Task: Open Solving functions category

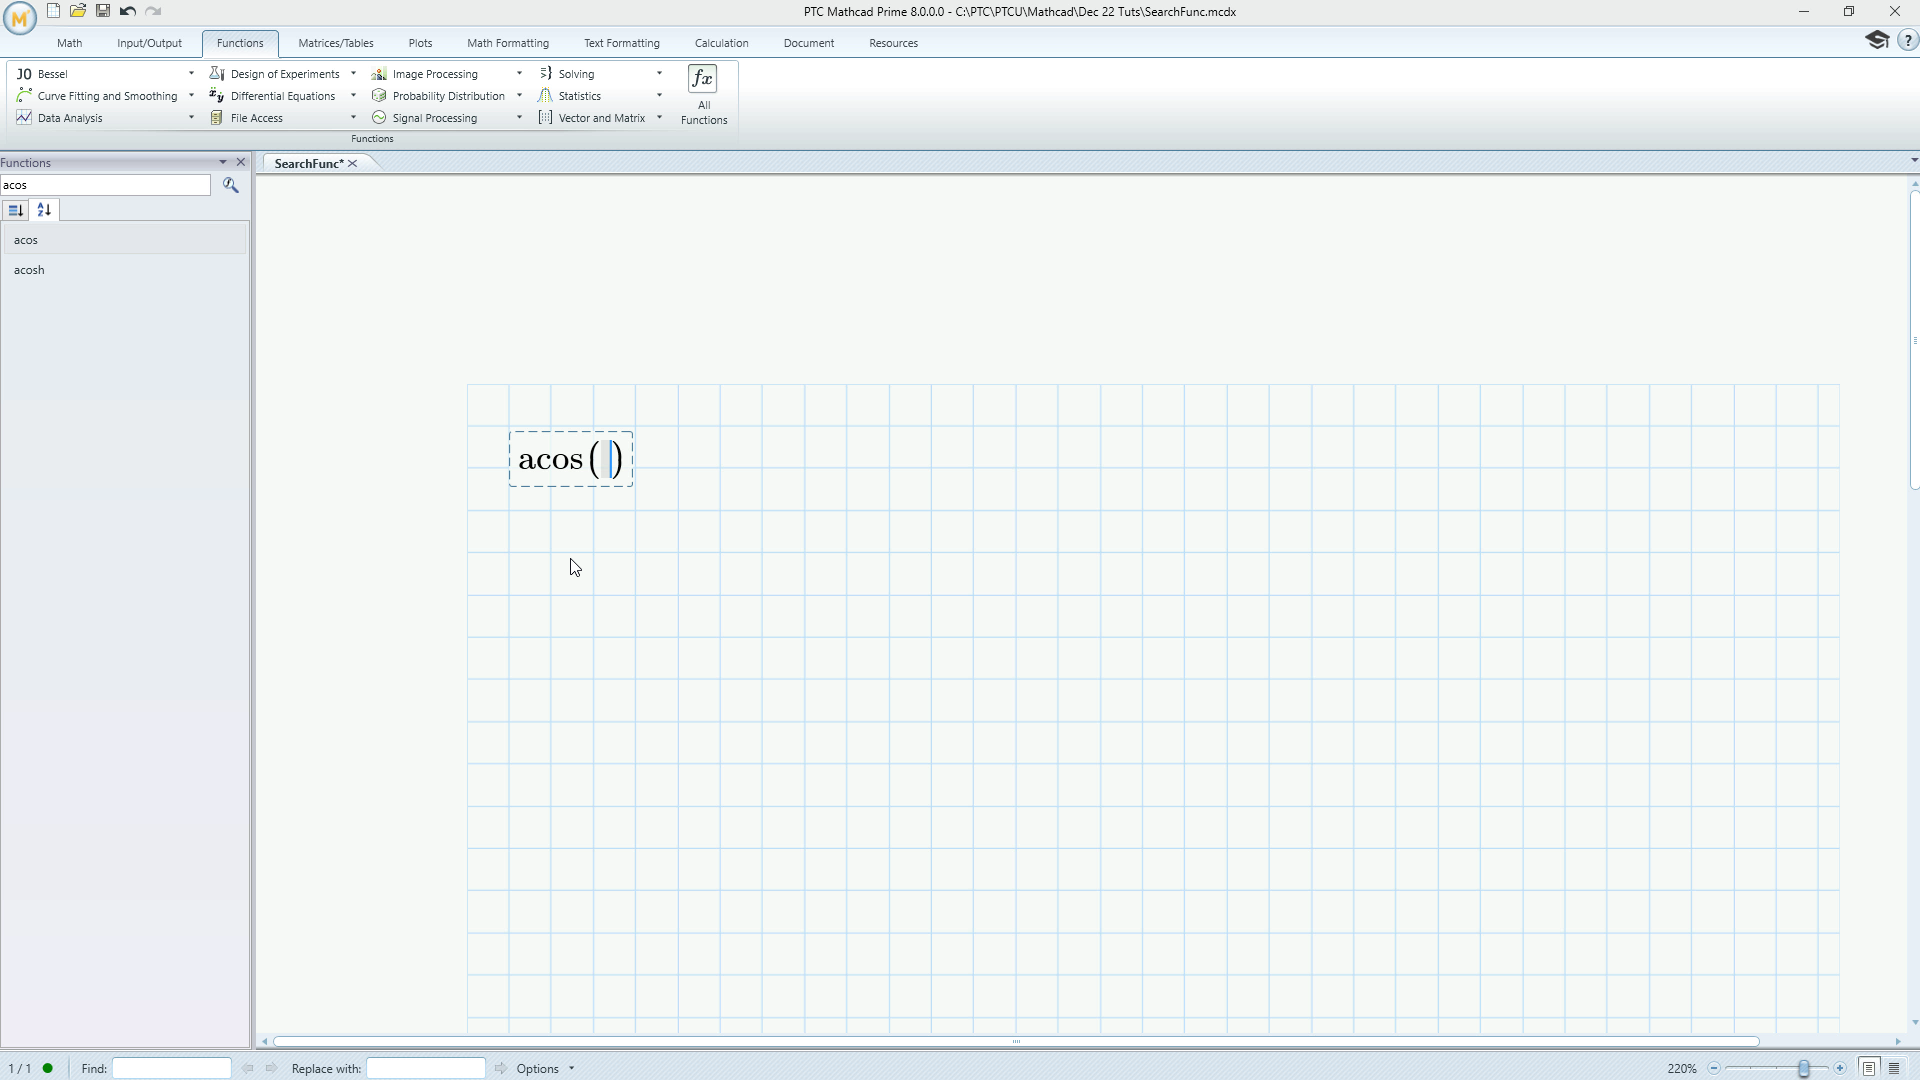Action: click(567, 74)
